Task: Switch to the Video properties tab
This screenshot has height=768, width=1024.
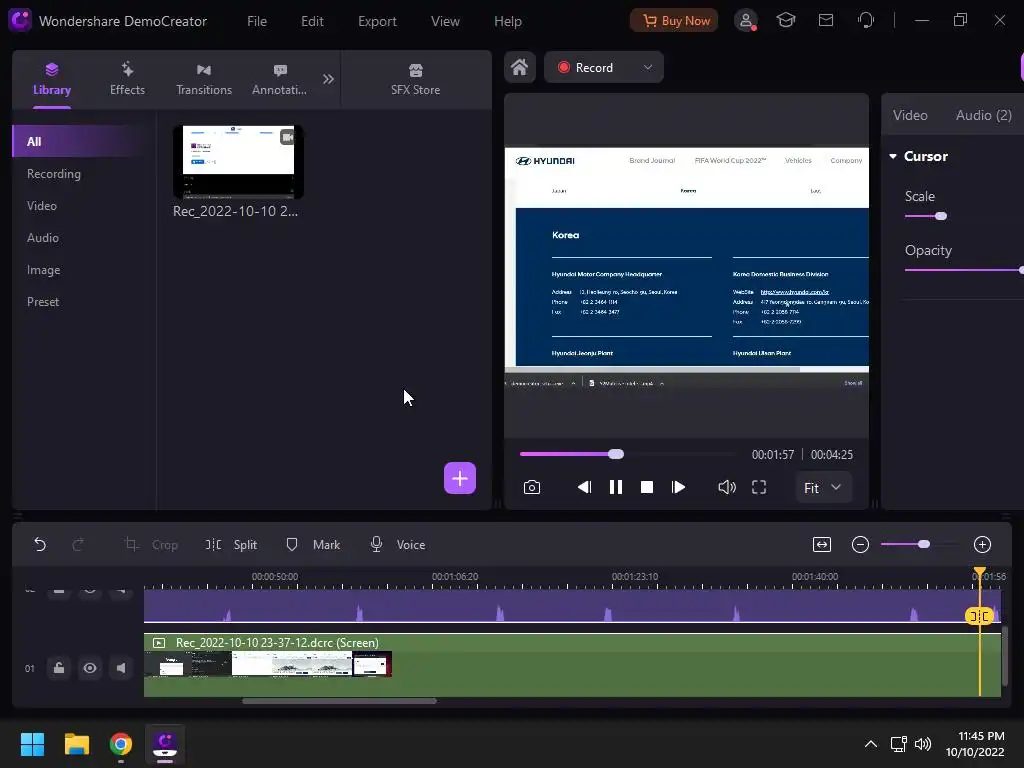Action: coord(910,115)
